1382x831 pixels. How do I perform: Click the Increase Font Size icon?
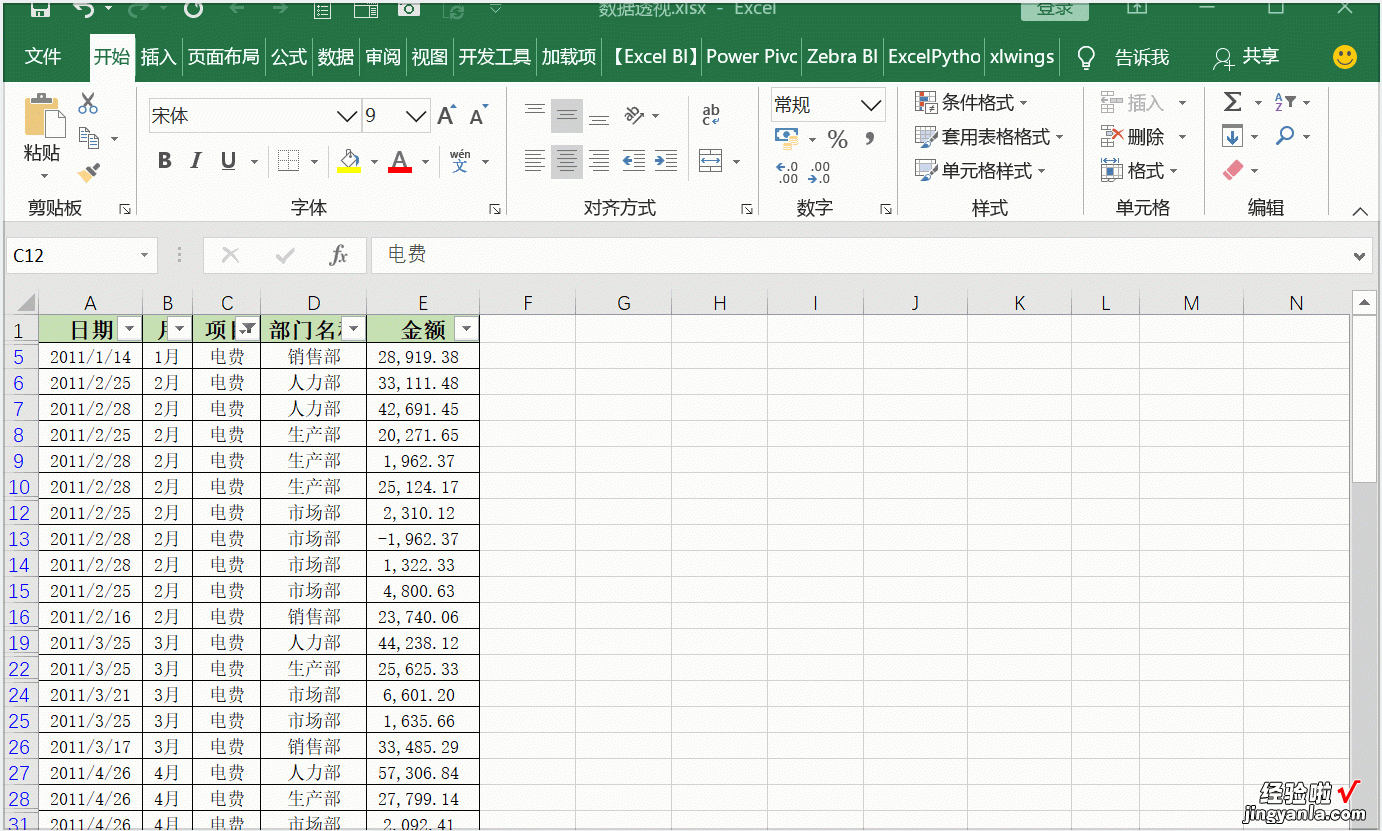coord(447,115)
